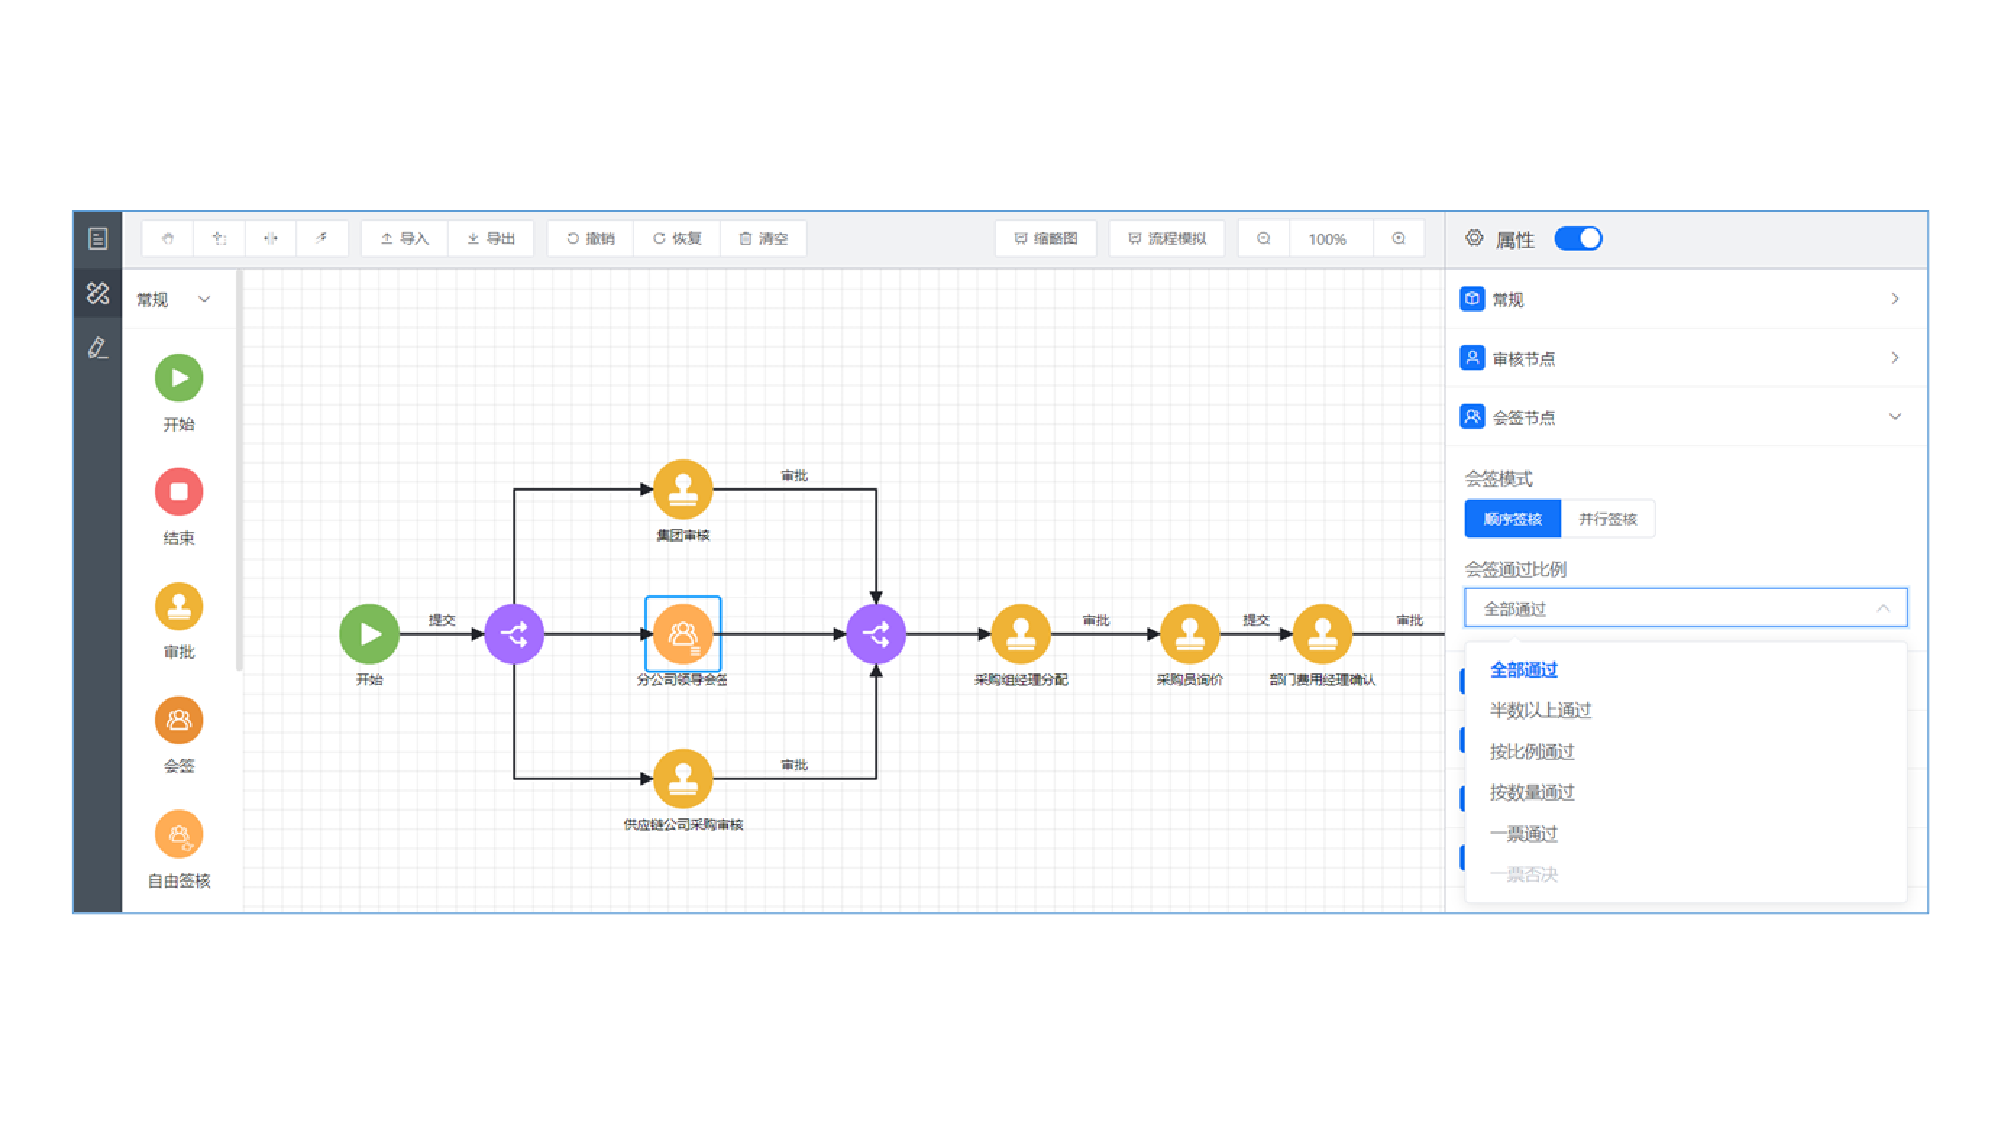Select 顺序签核 sign mode
The width and height of the screenshot is (2001, 1126).
pyautogui.click(x=1512, y=519)
